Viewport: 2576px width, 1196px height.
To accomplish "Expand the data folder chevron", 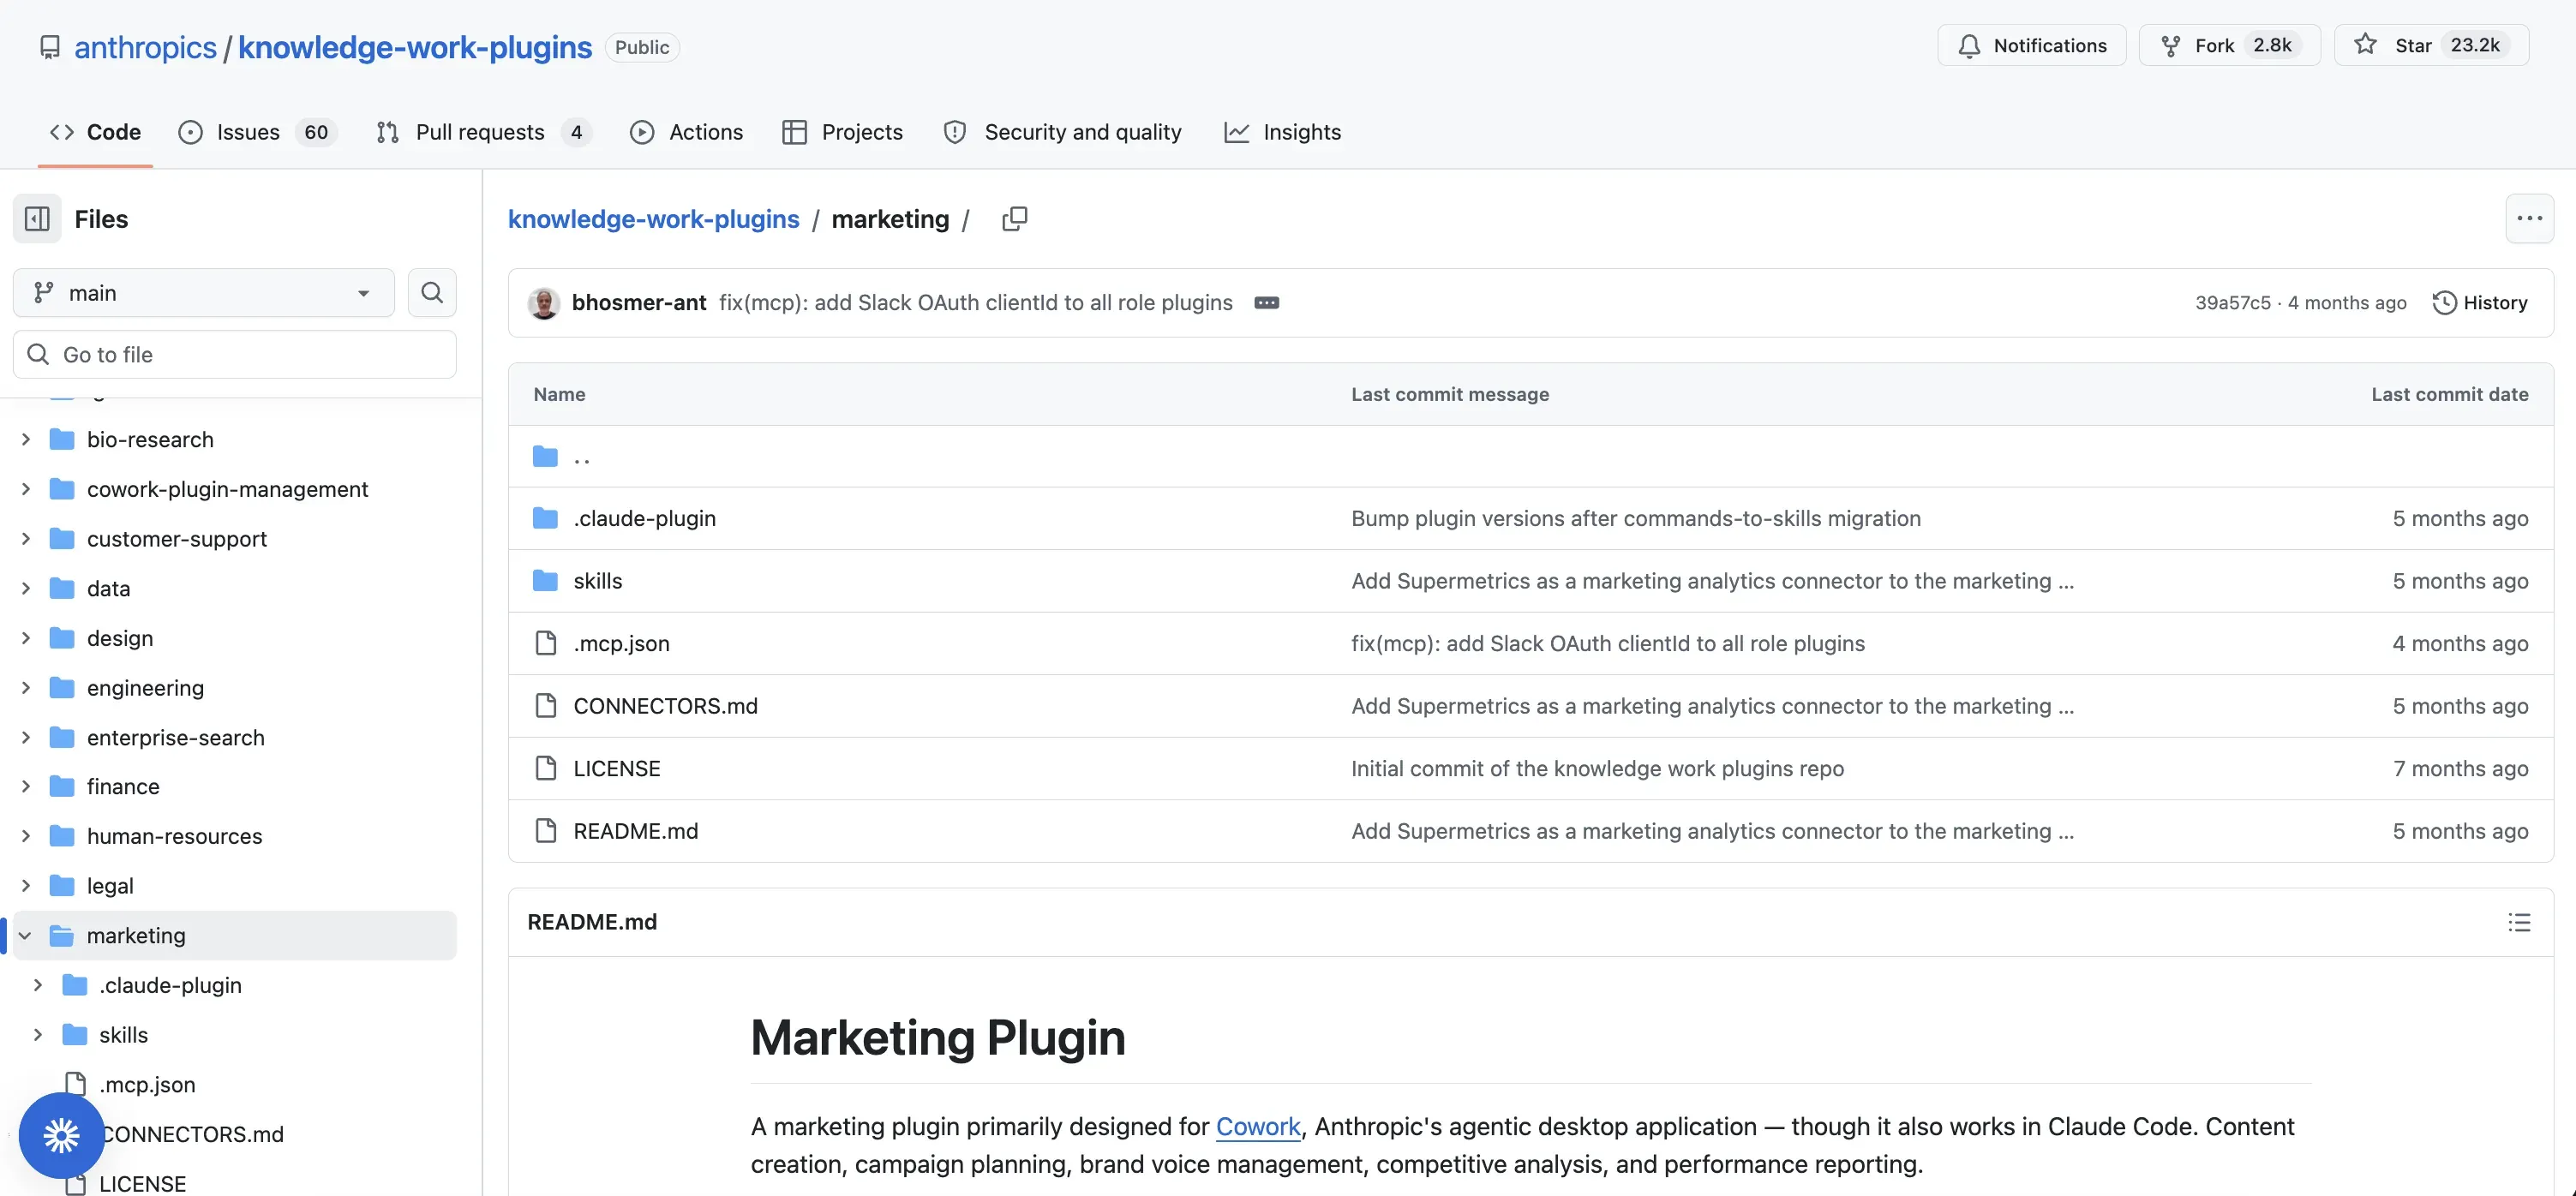I will click(x=26, y=588).
